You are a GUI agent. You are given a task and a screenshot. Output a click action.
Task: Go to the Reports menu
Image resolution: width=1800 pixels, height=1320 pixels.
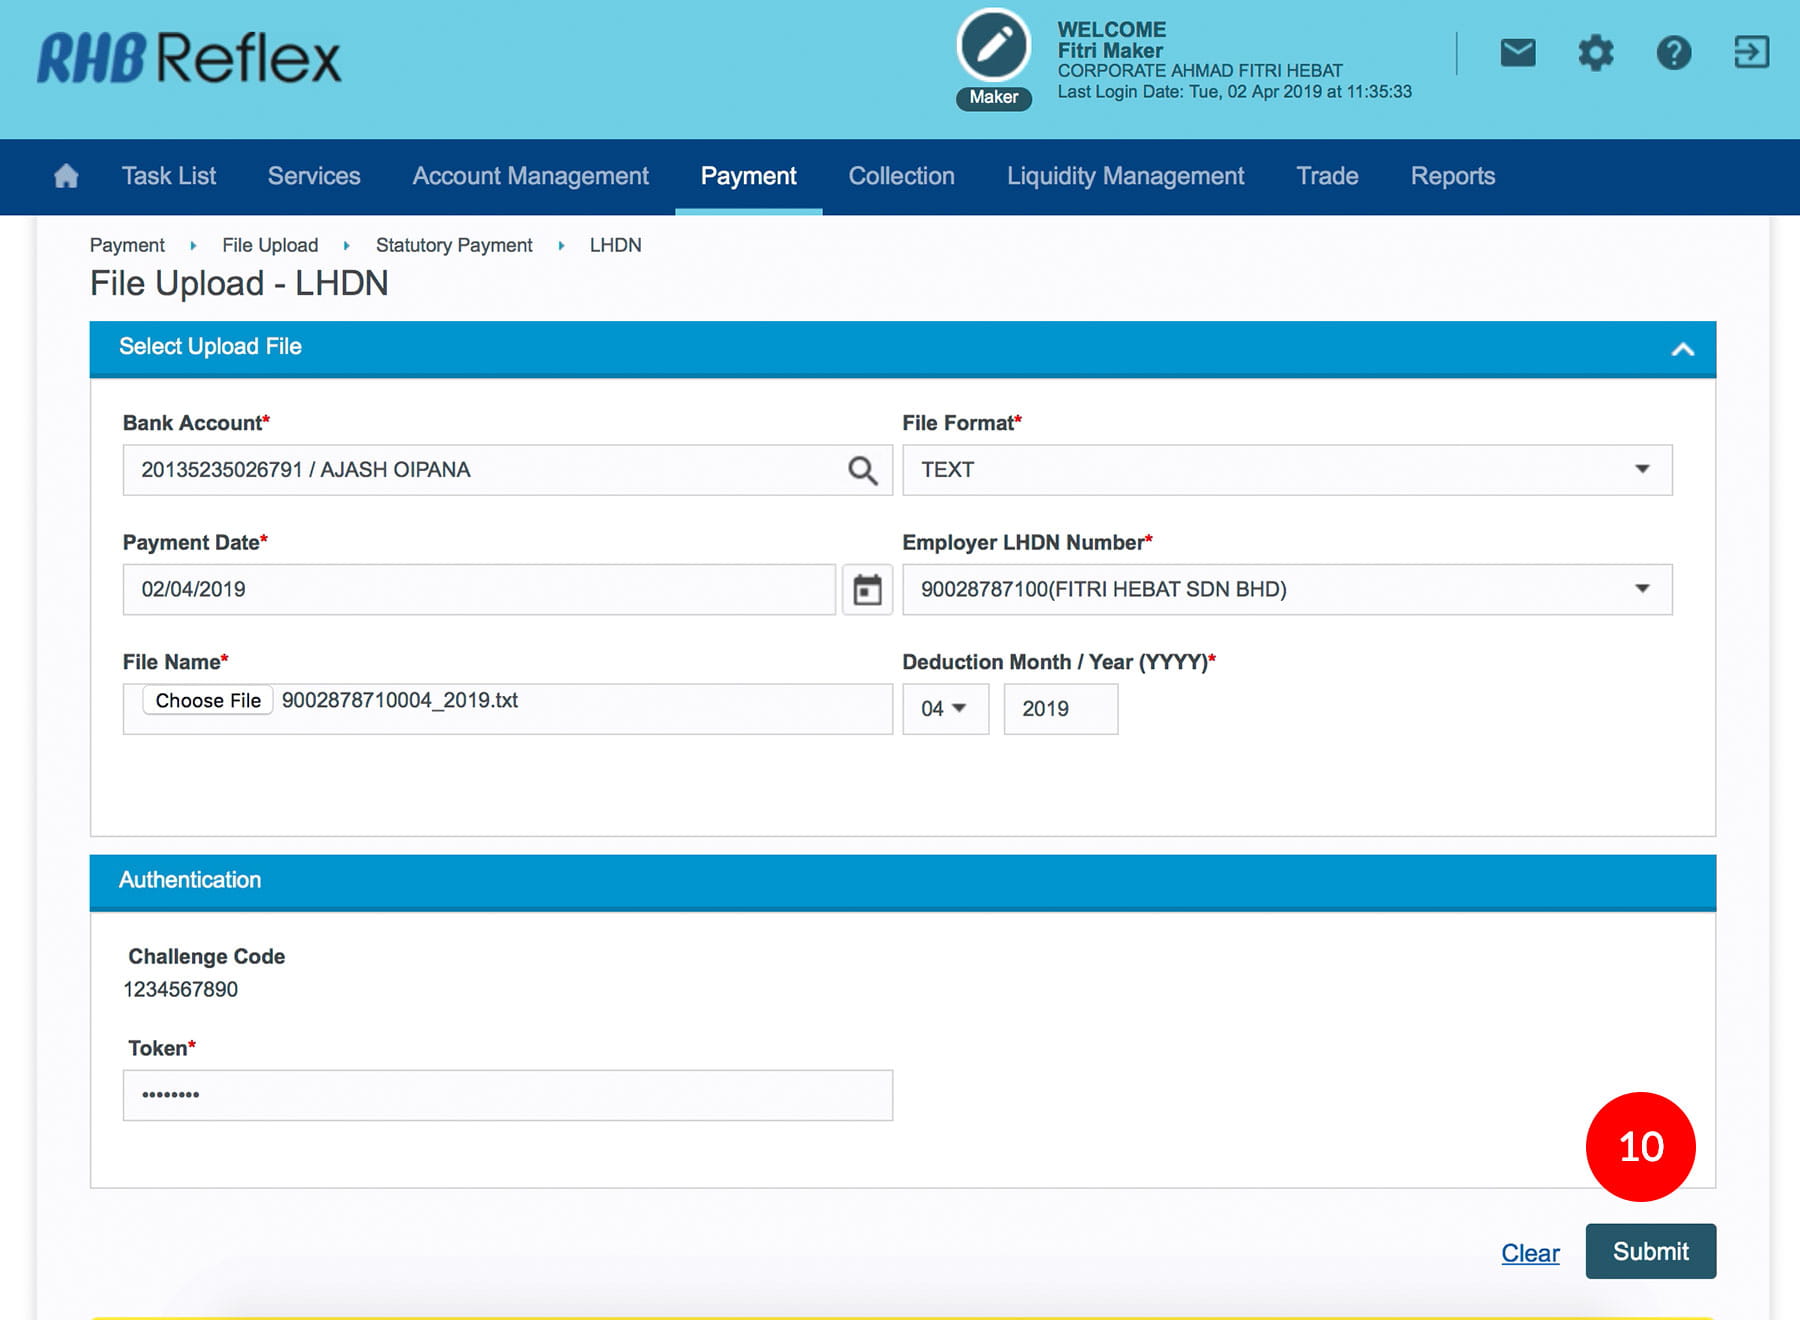click(1452, 176)
